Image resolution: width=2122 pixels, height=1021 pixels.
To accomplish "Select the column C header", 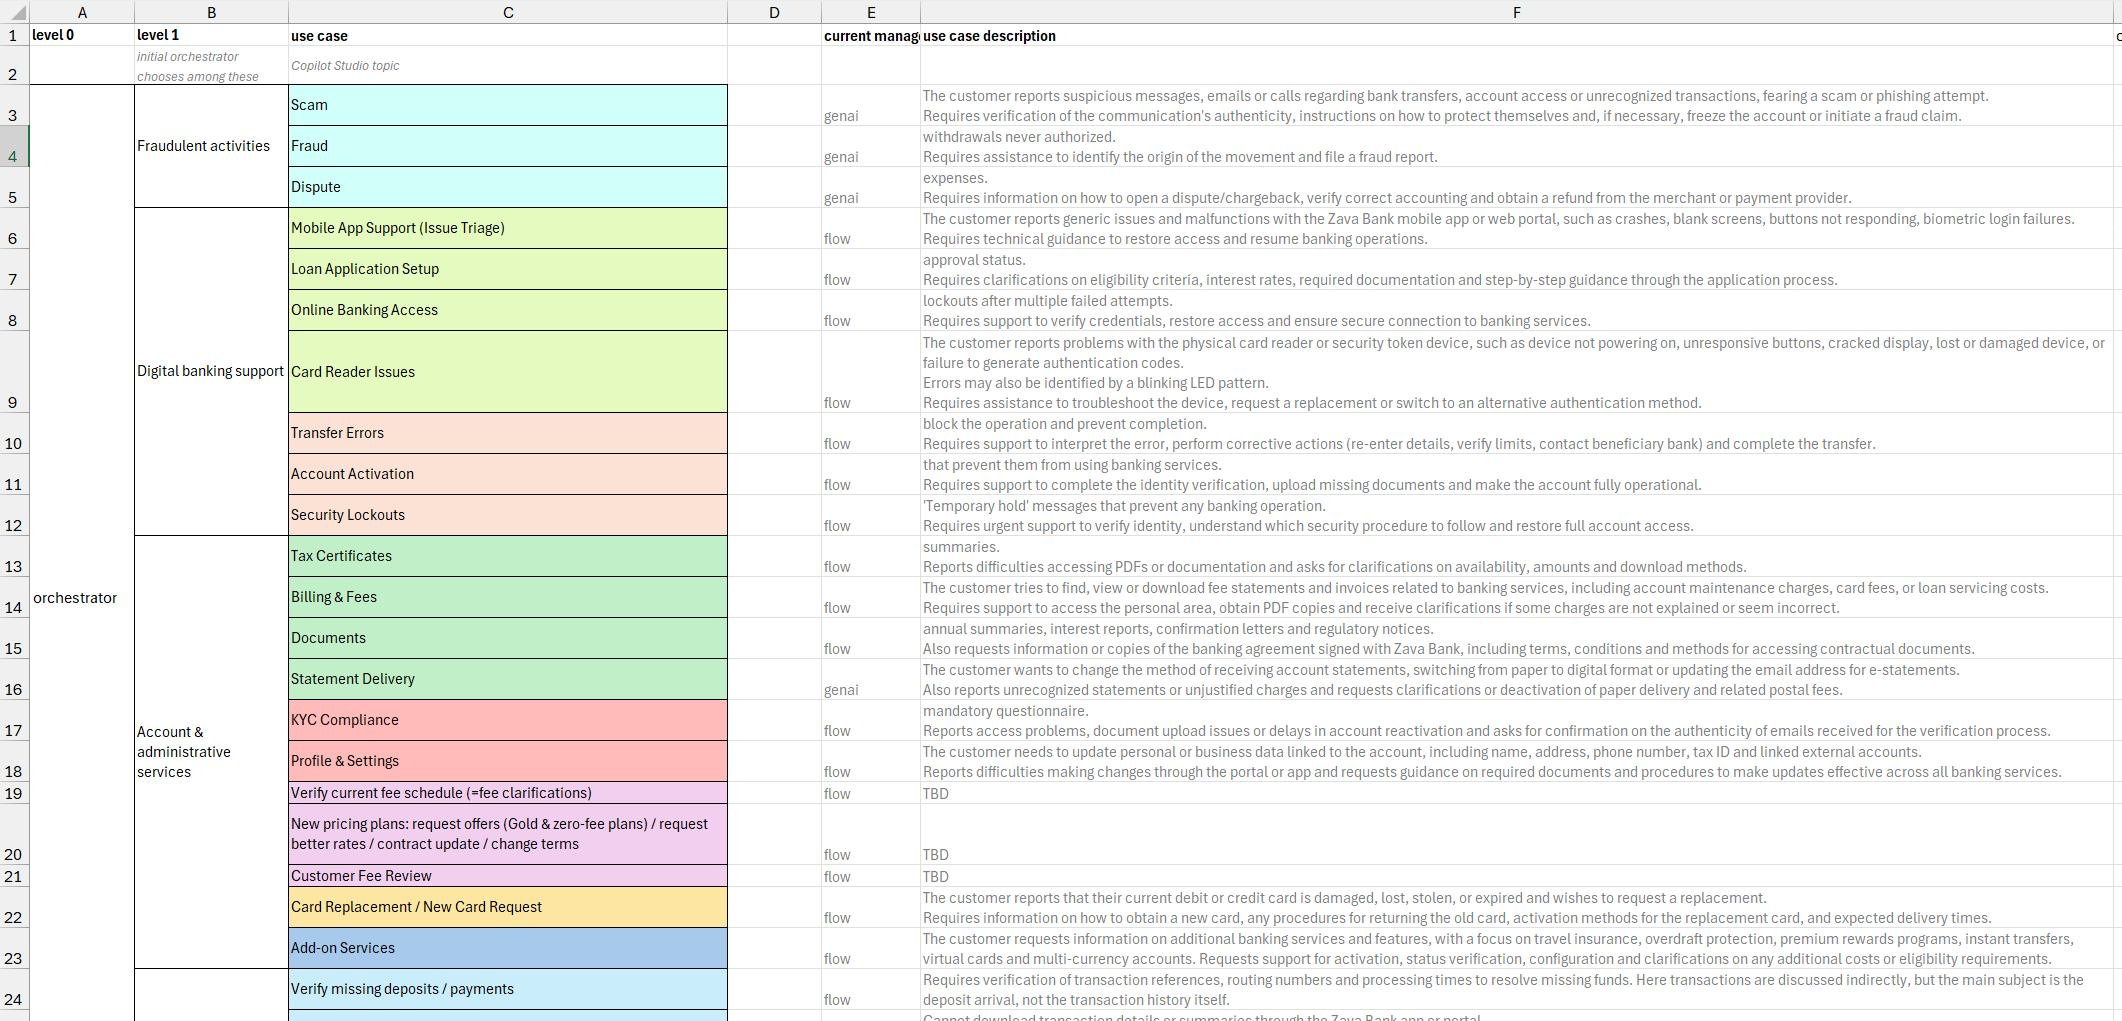I will pos(508,12).
